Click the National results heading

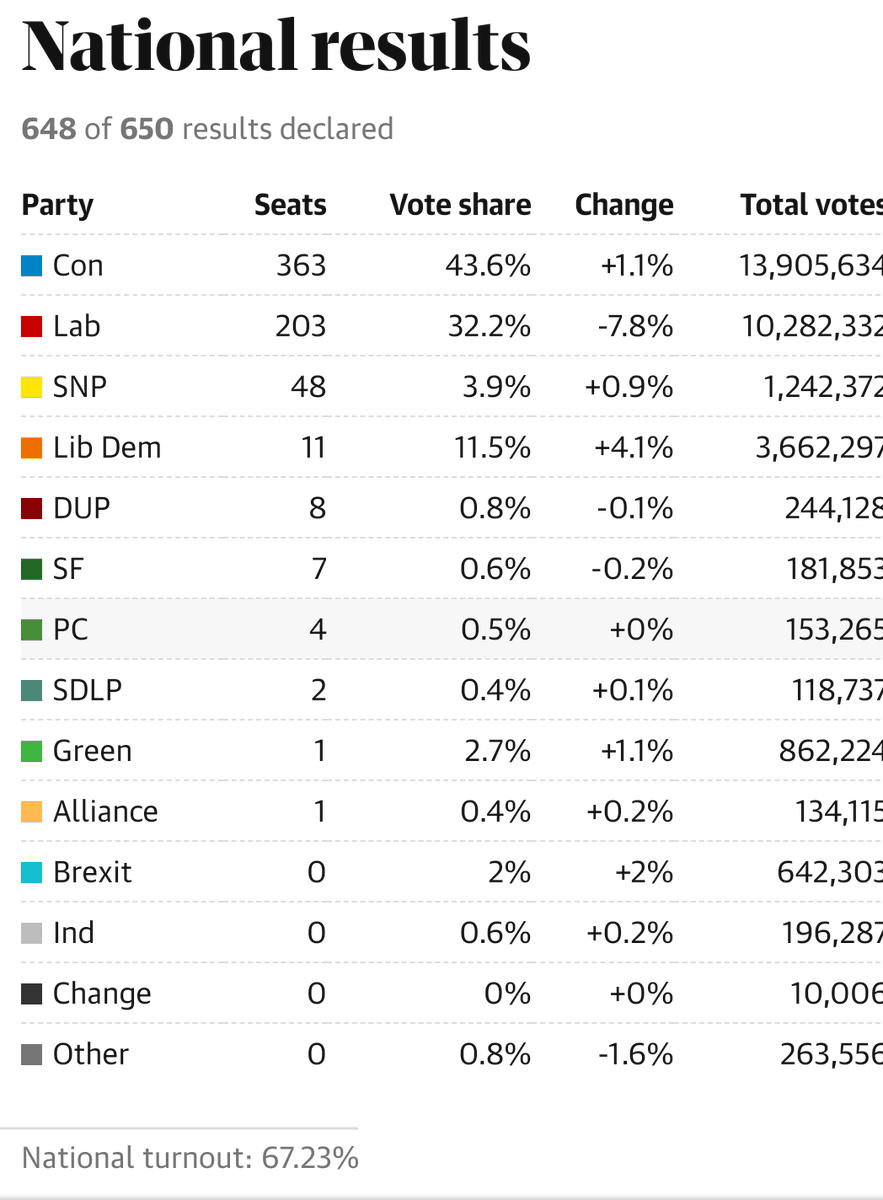click(x=275, y=45)
